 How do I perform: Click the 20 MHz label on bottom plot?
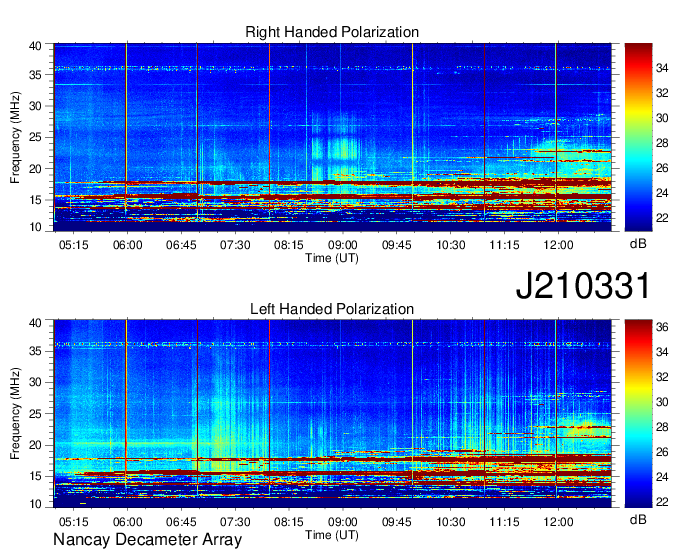pyautogui.click(x=35, y=445)
